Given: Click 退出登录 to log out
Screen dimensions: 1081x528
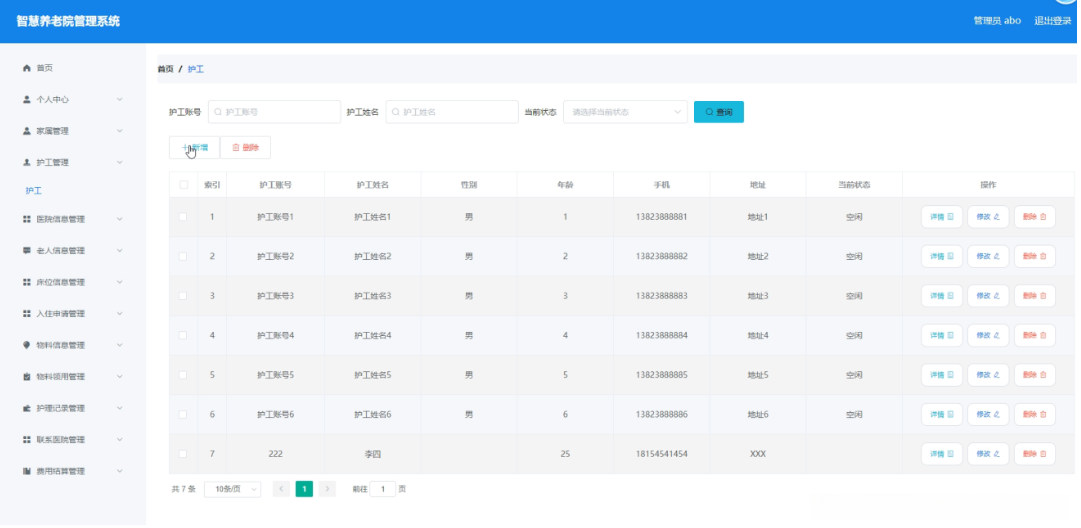Looking at the screenshot, I should [1053, 21].
